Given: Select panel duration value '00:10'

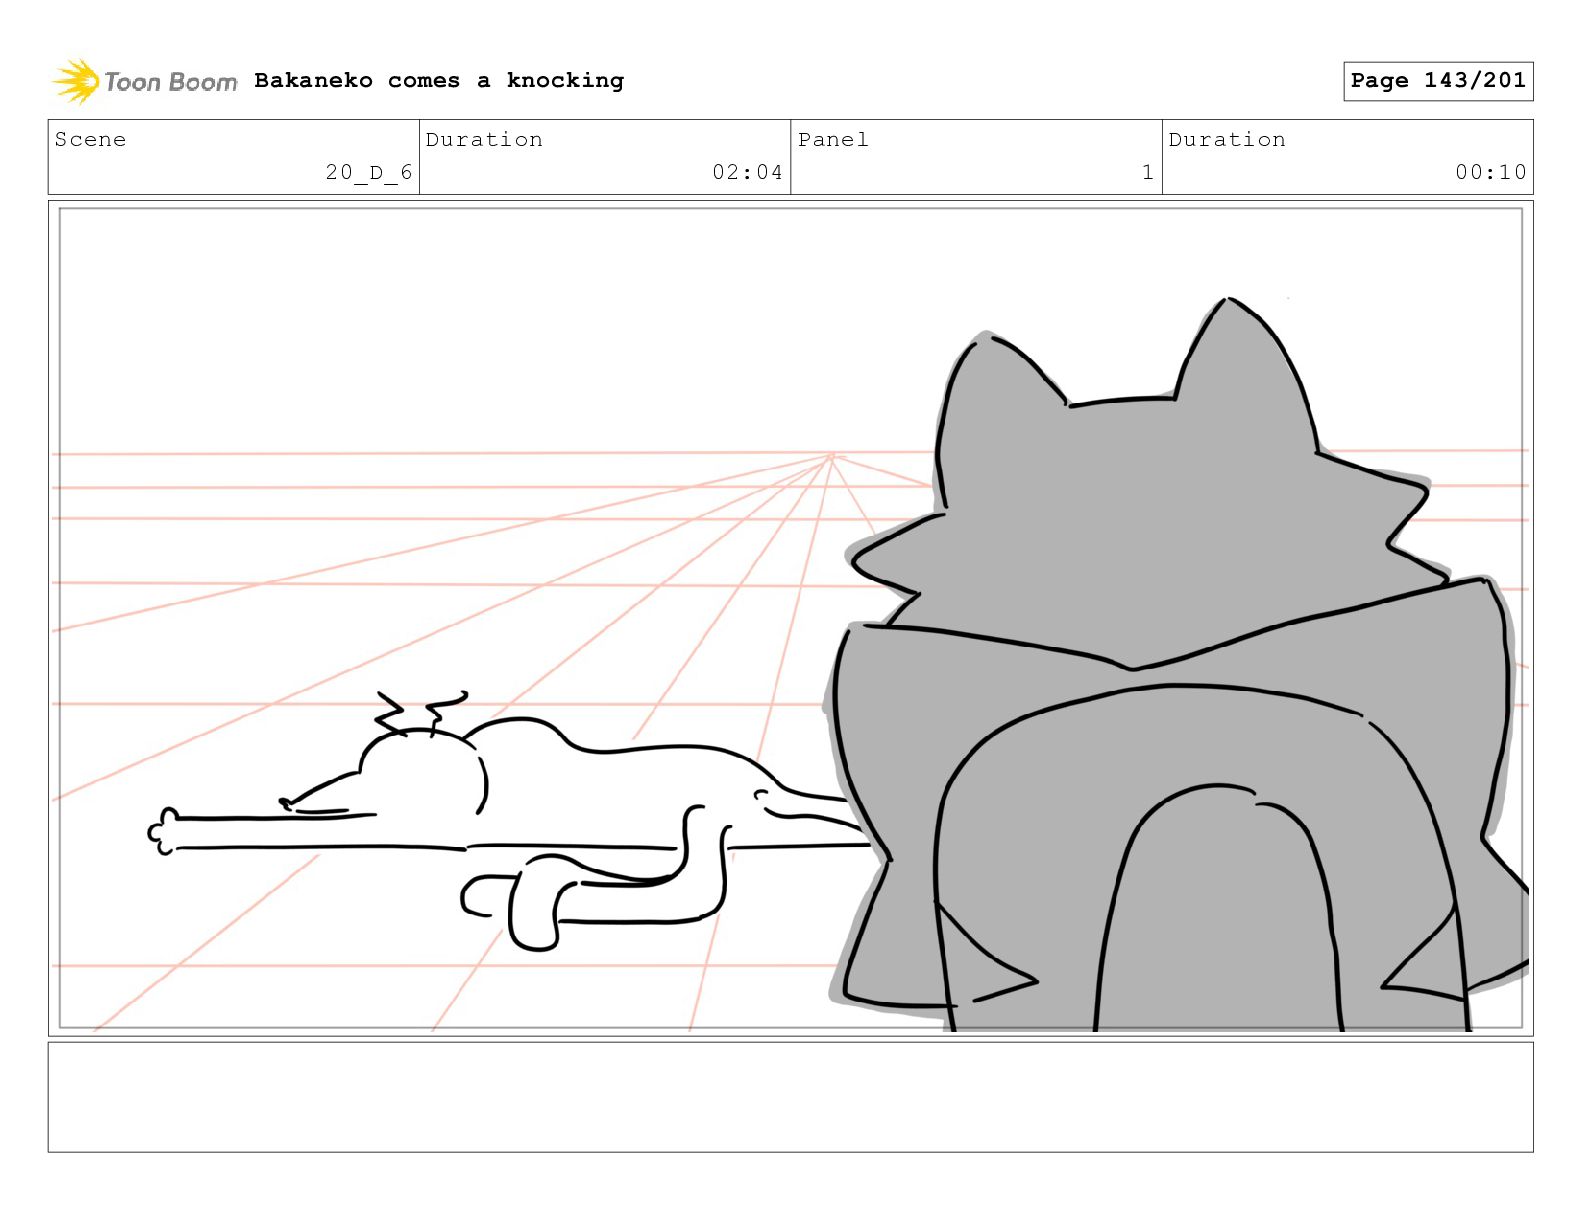Looking at the screenshot, I should coord(1491,172).
